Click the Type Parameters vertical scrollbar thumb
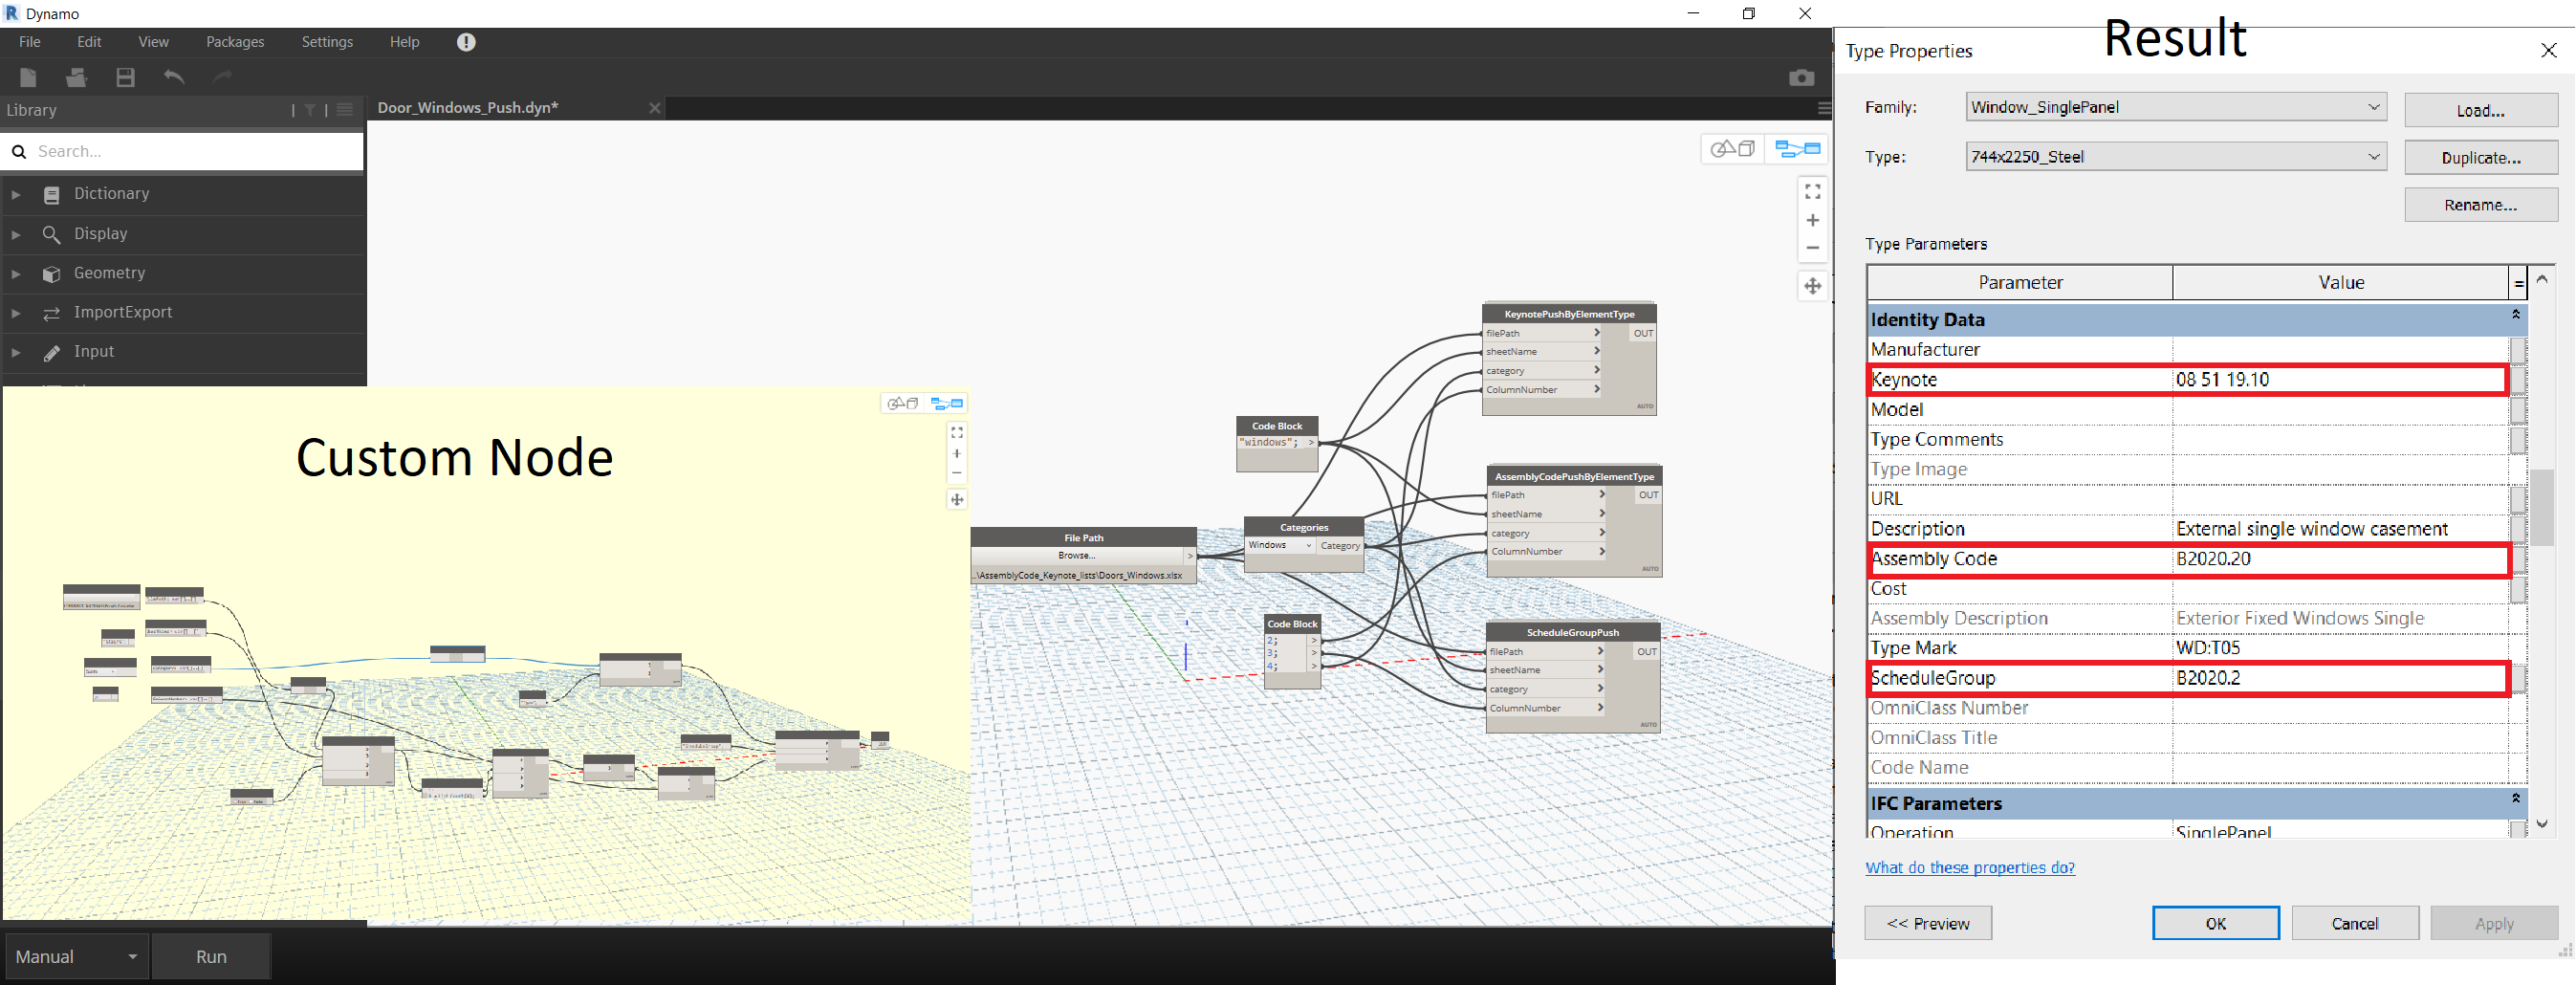Image resolution: width=2576 pixels, height=985 pixels. (x=2541, y=507)
